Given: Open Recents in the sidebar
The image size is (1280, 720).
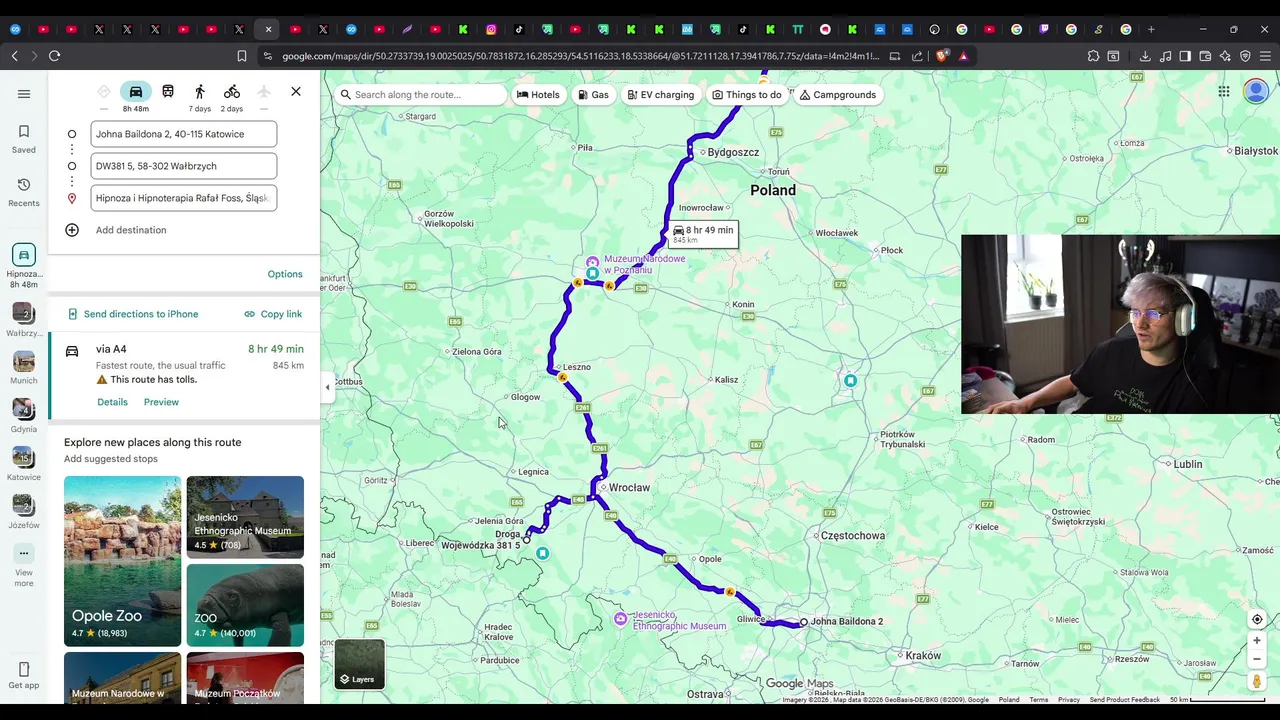Looking at the screenshot, I should pyautogui.click(x=24, y=192).
